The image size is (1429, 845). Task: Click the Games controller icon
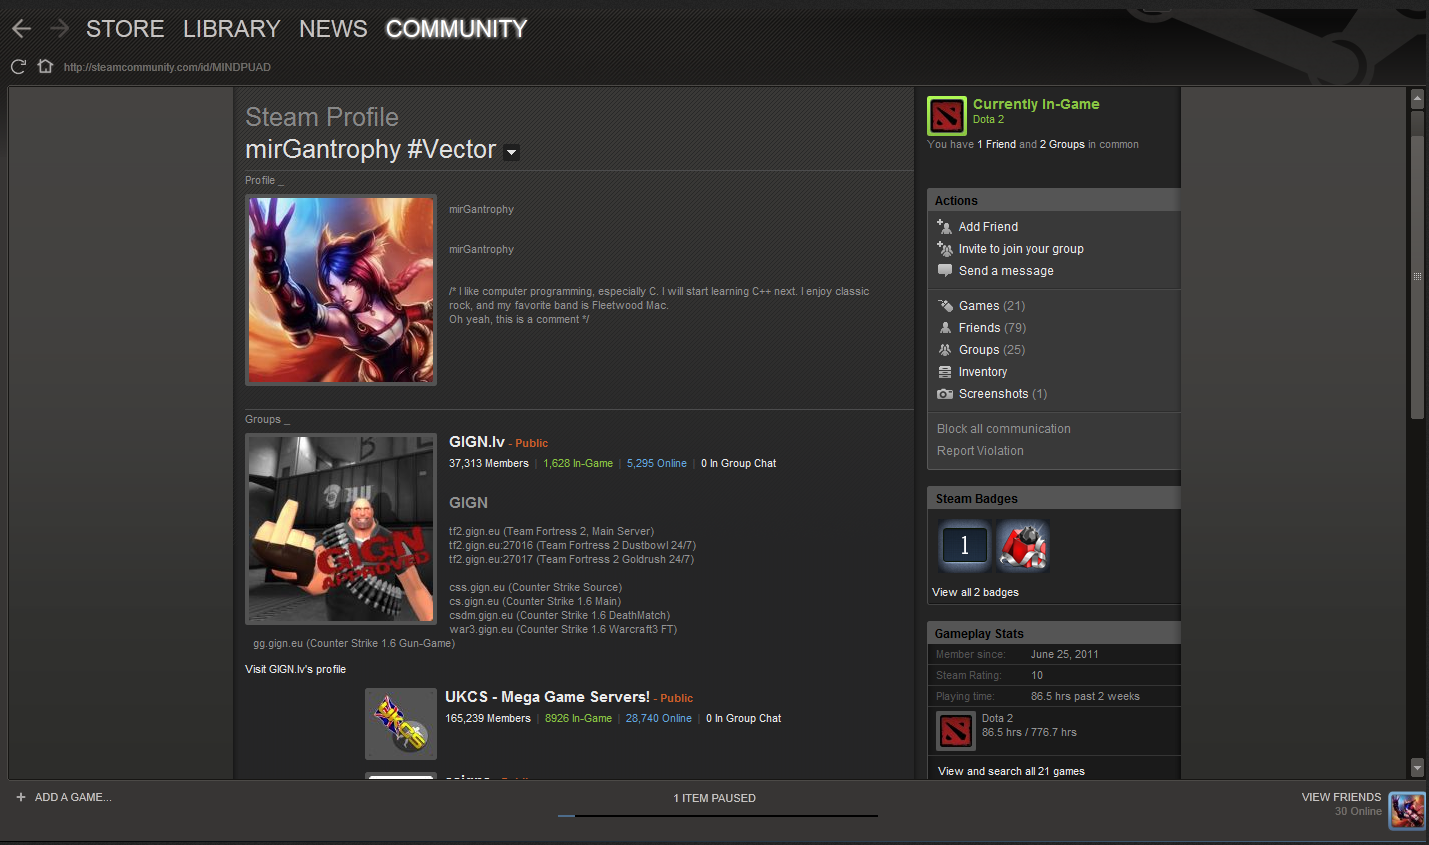coord(945,306)
